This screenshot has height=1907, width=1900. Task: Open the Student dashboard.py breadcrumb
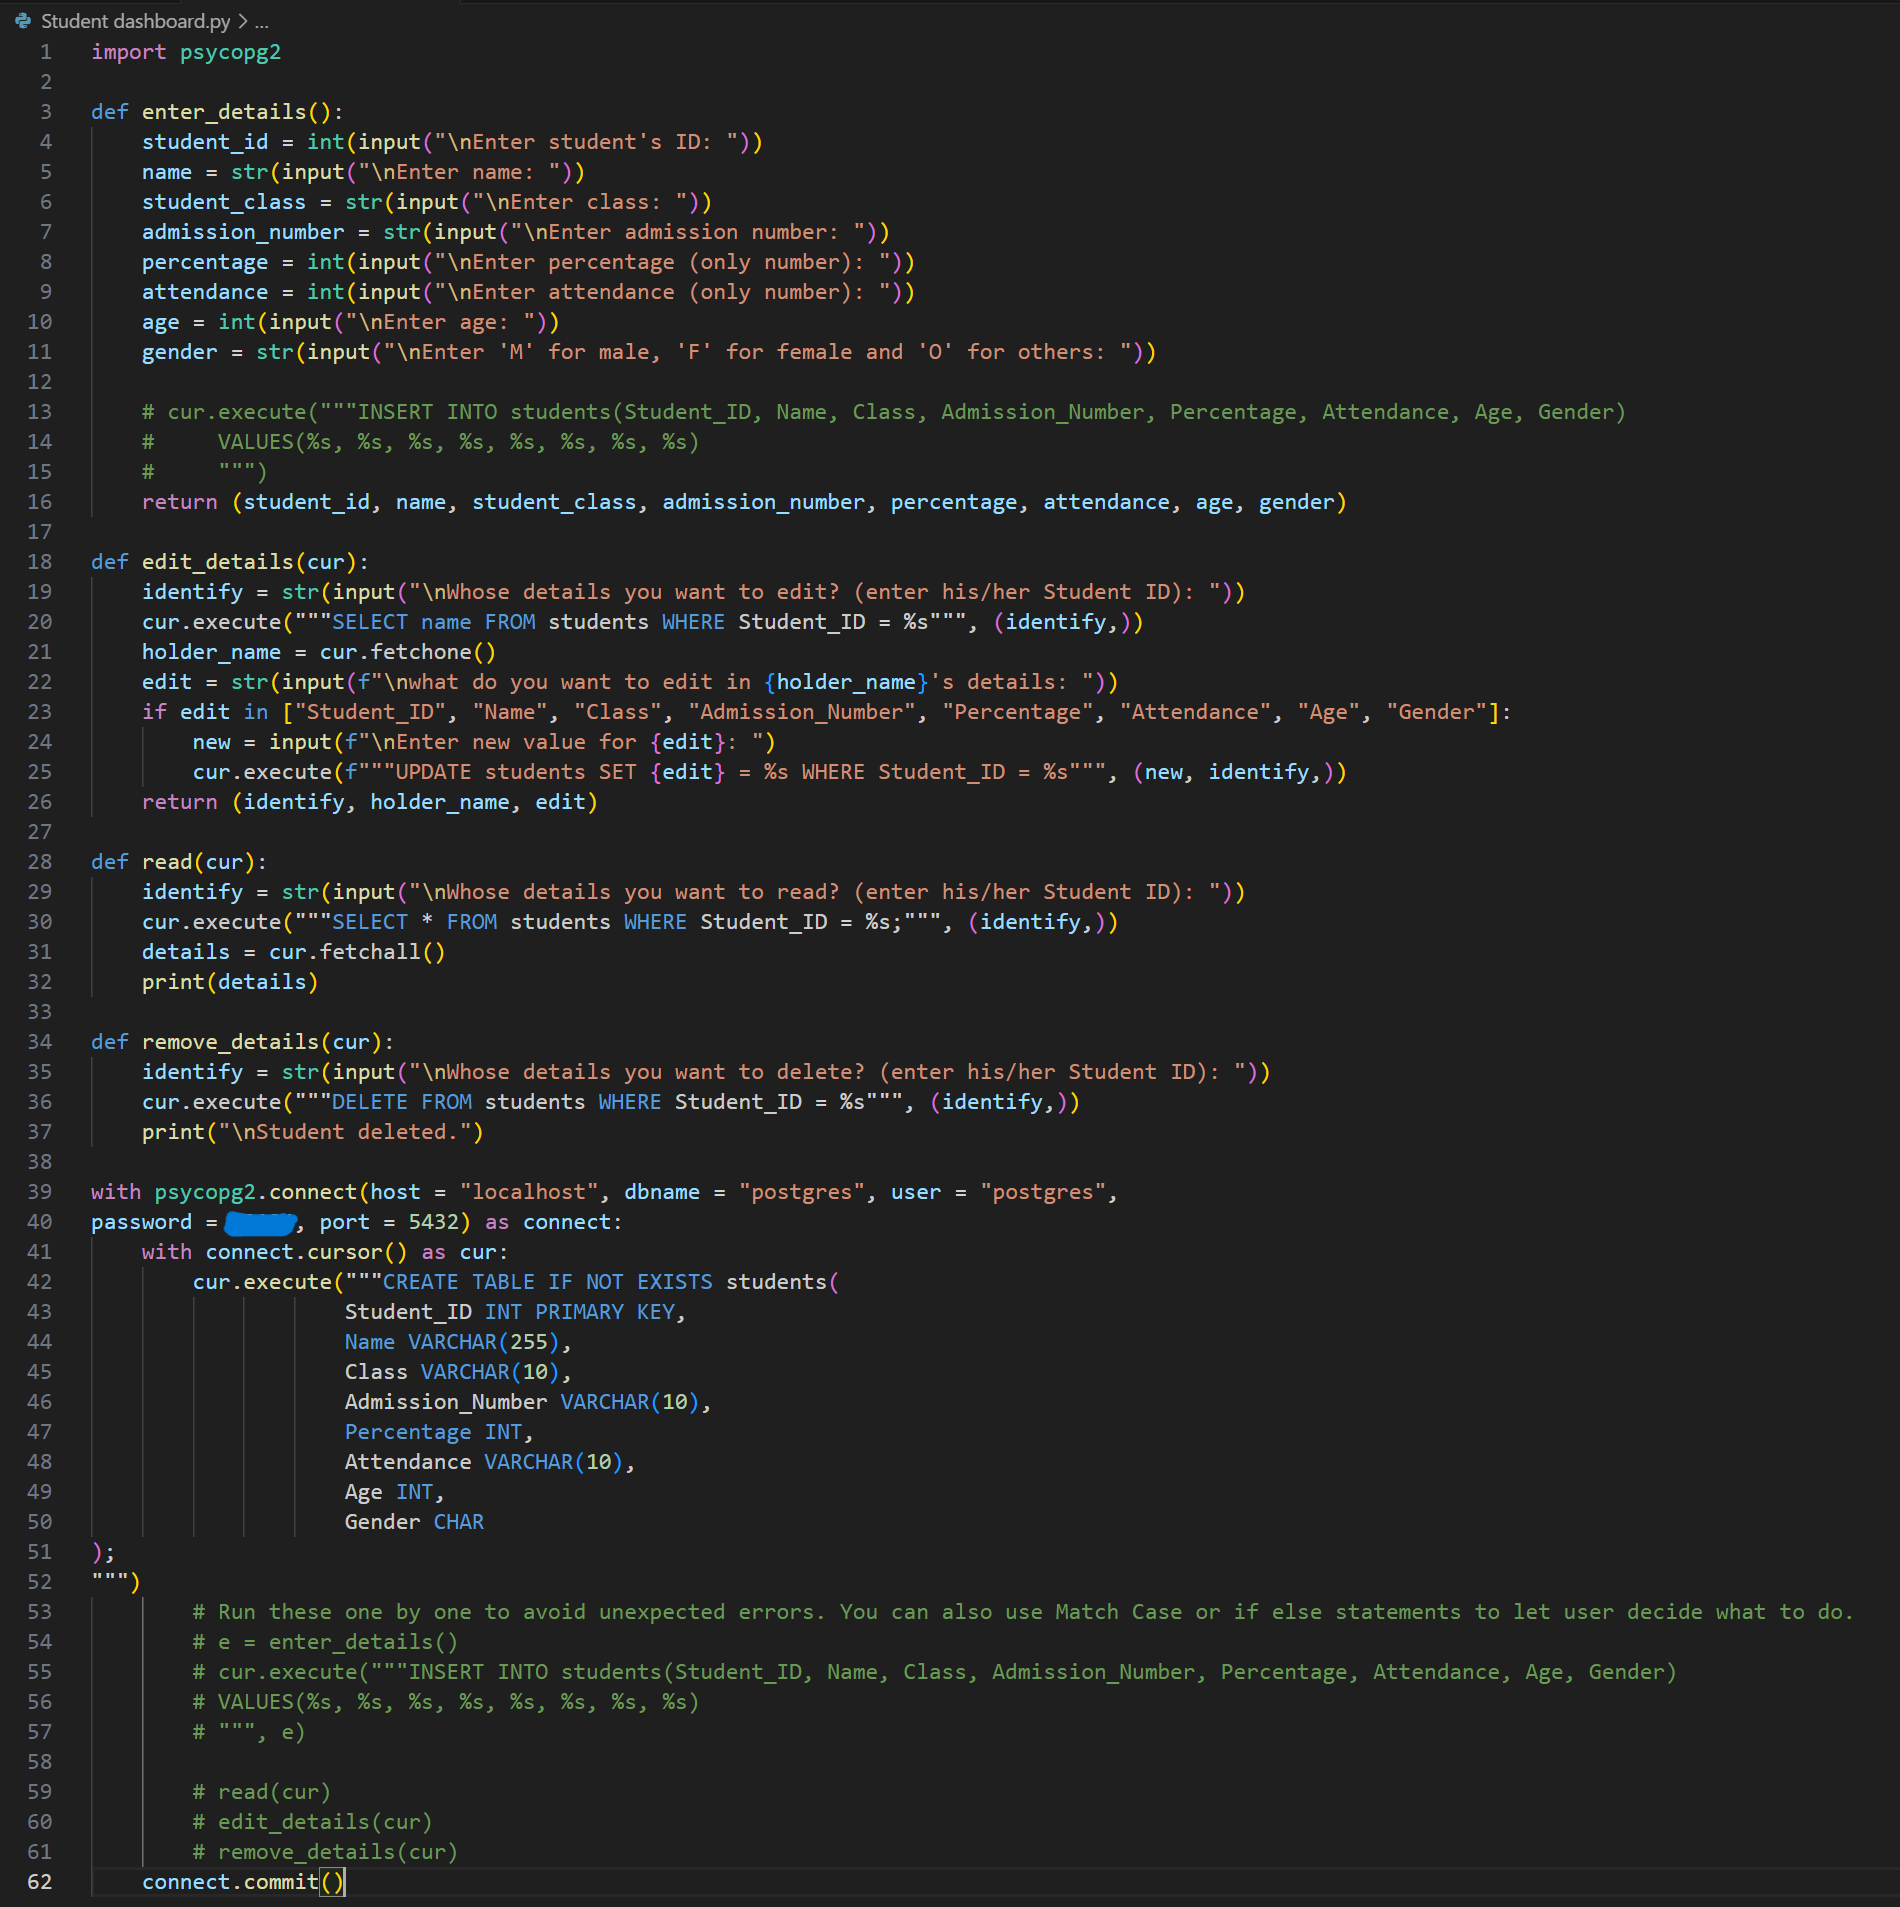click(135, 21)
